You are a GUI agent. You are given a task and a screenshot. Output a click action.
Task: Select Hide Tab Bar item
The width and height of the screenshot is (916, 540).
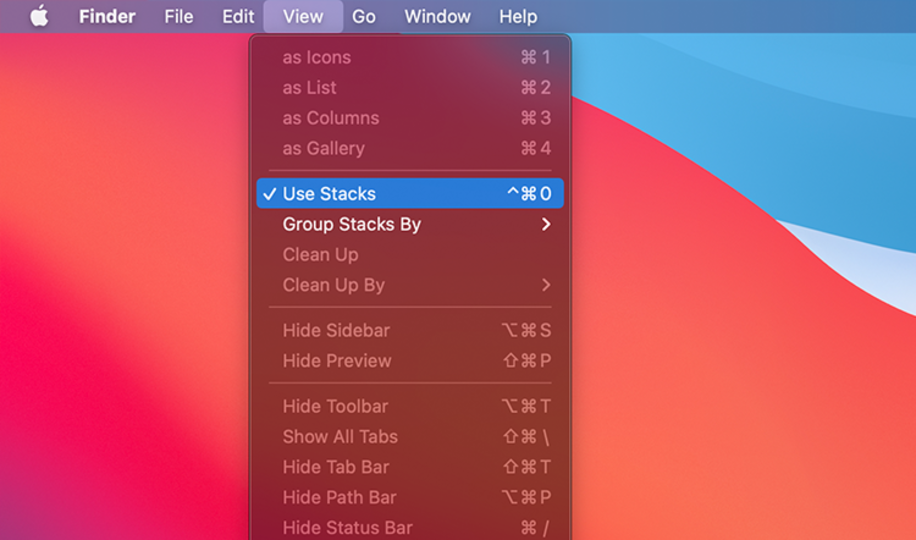pyautogui.click(x=410, y=467)
